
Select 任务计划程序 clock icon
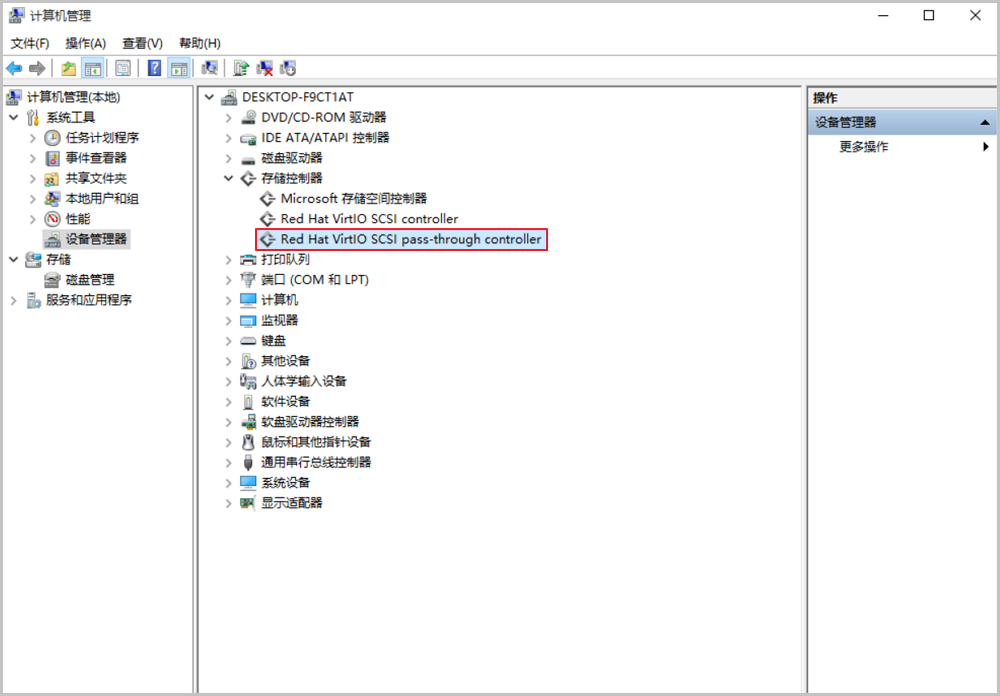tap(52, 138)
